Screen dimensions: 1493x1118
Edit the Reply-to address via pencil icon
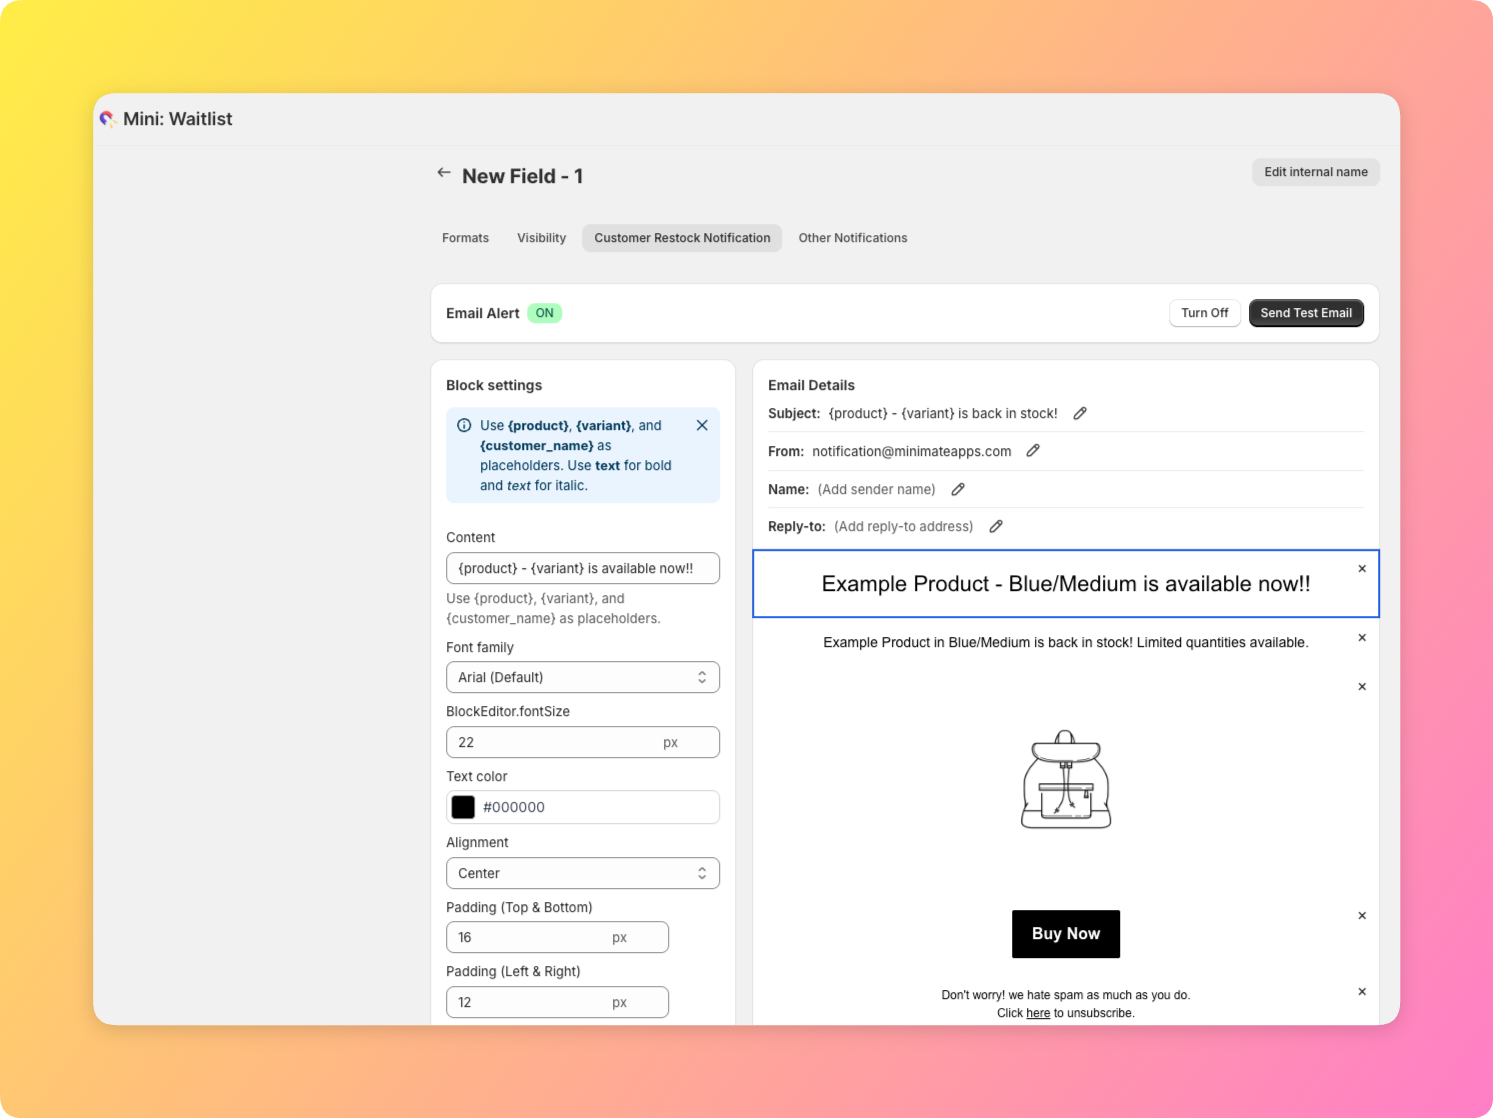[996, 526]
